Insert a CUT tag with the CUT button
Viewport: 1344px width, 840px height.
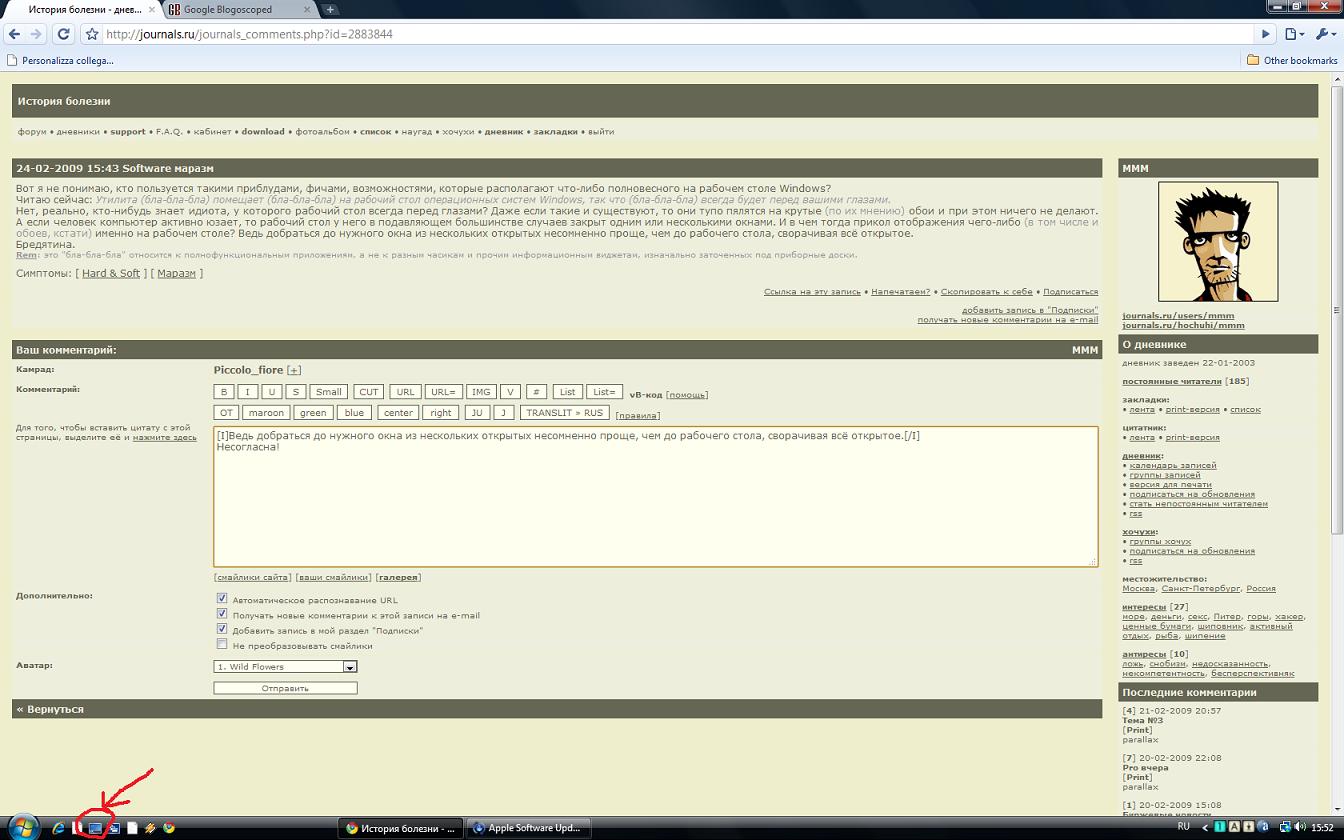369,392
